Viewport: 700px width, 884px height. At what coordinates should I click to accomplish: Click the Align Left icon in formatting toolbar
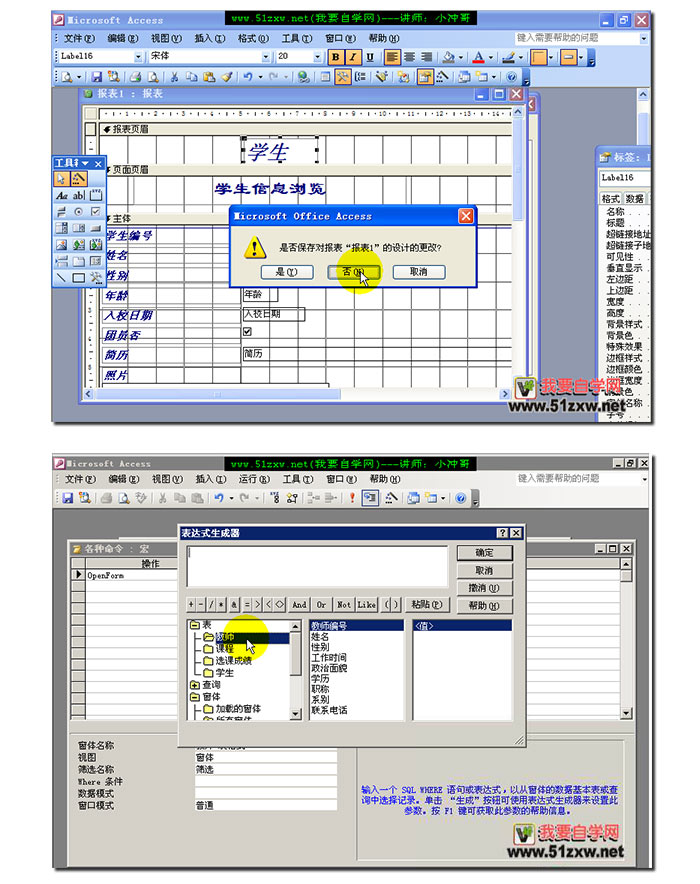pos(392,57)
